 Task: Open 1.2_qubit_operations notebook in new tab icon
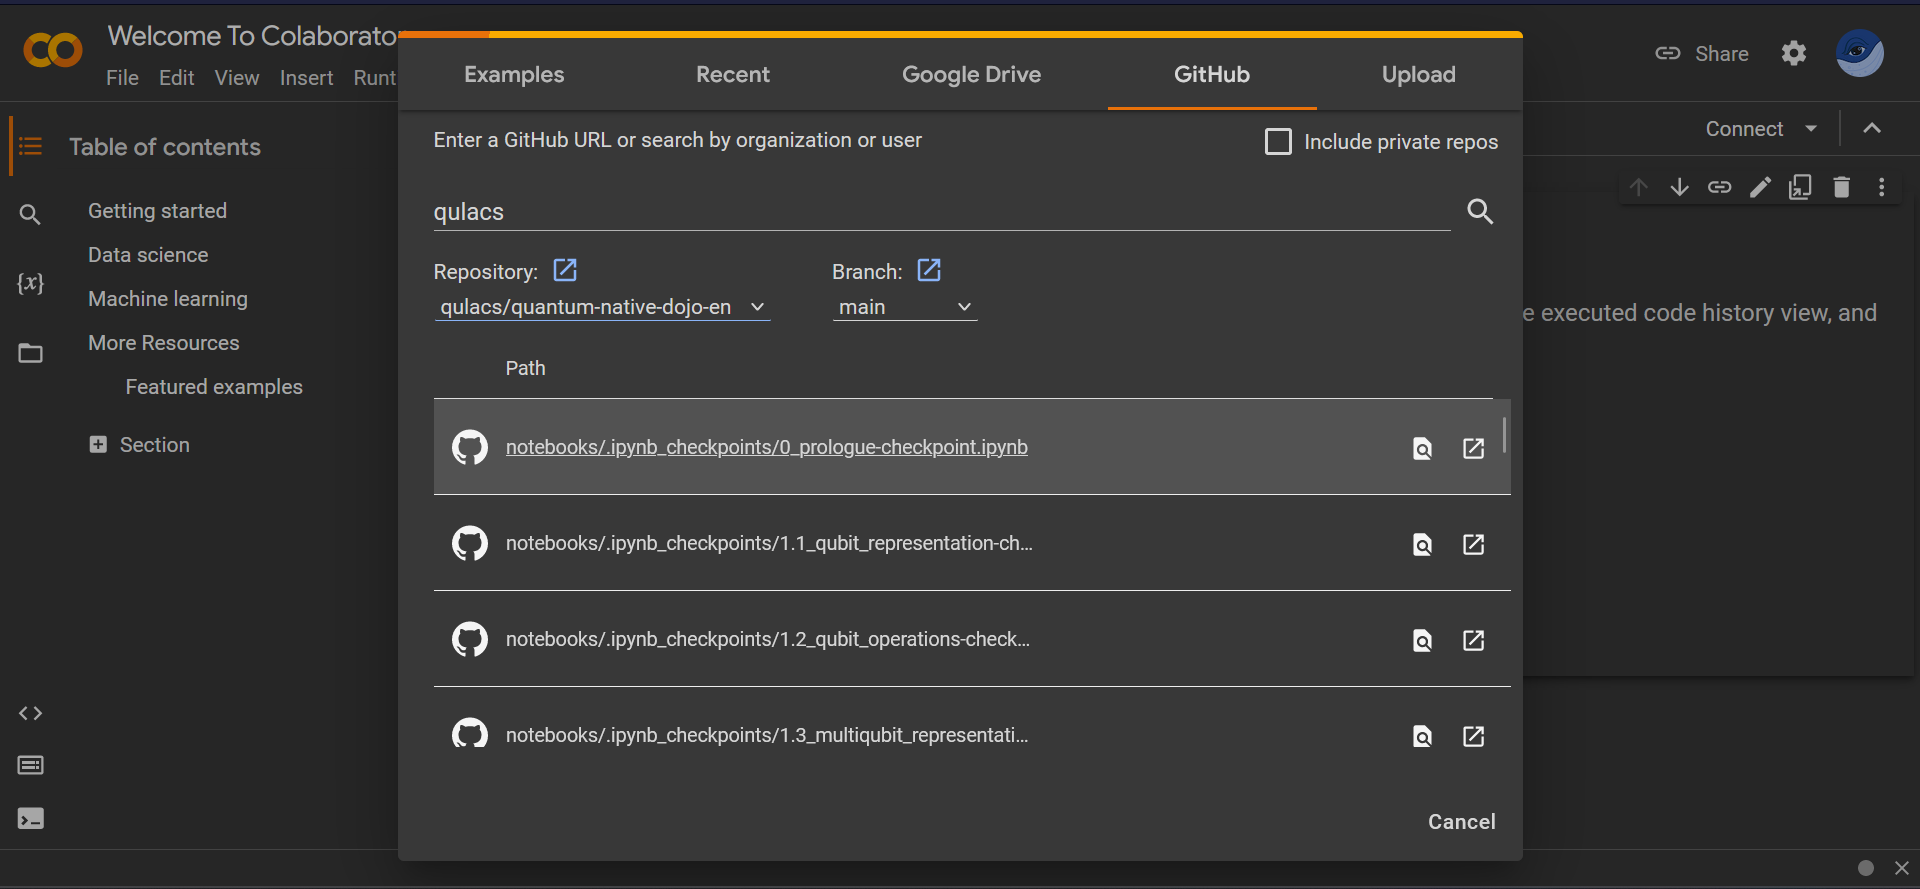pos(1473,640)
